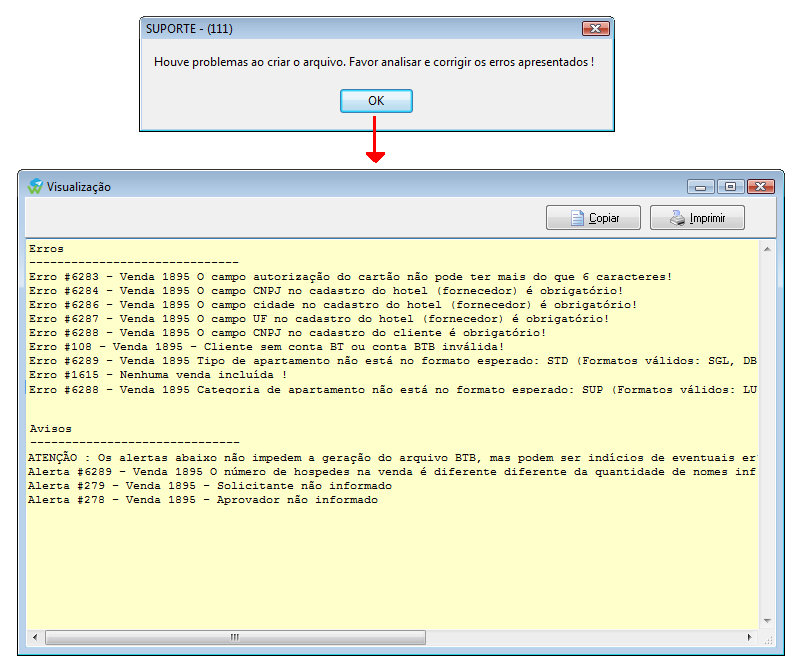Screen dimensions: 796x672
Task: Select line Erro #6287 campo UF
Action: tap(319, 319)
